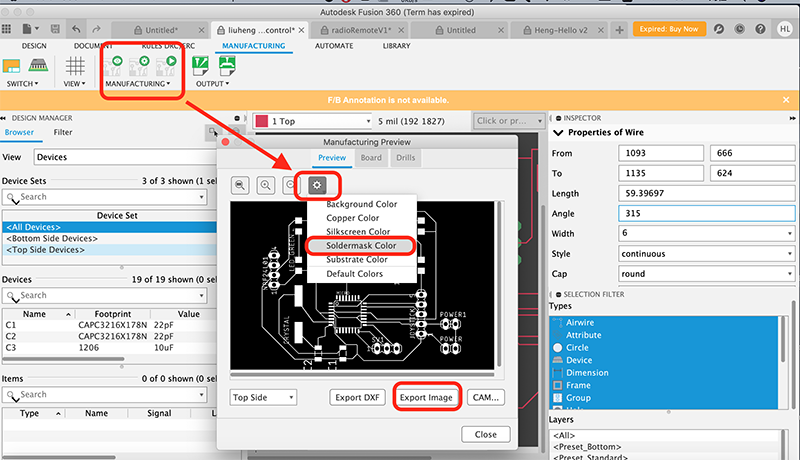The height and width of the screenshot is (460, 800).
Task: Open the clock history icon
Action: [x=739, y=29]
